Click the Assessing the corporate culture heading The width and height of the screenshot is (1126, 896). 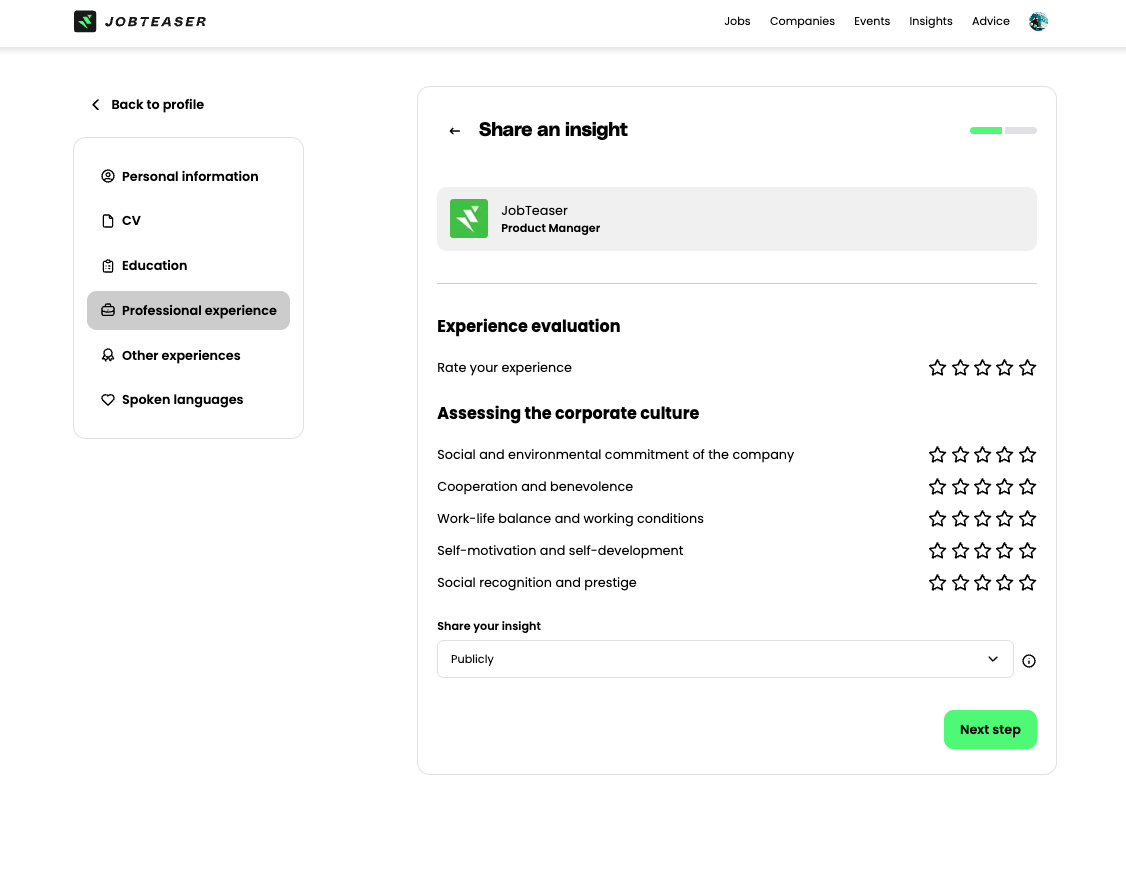[x=568, y=414]
